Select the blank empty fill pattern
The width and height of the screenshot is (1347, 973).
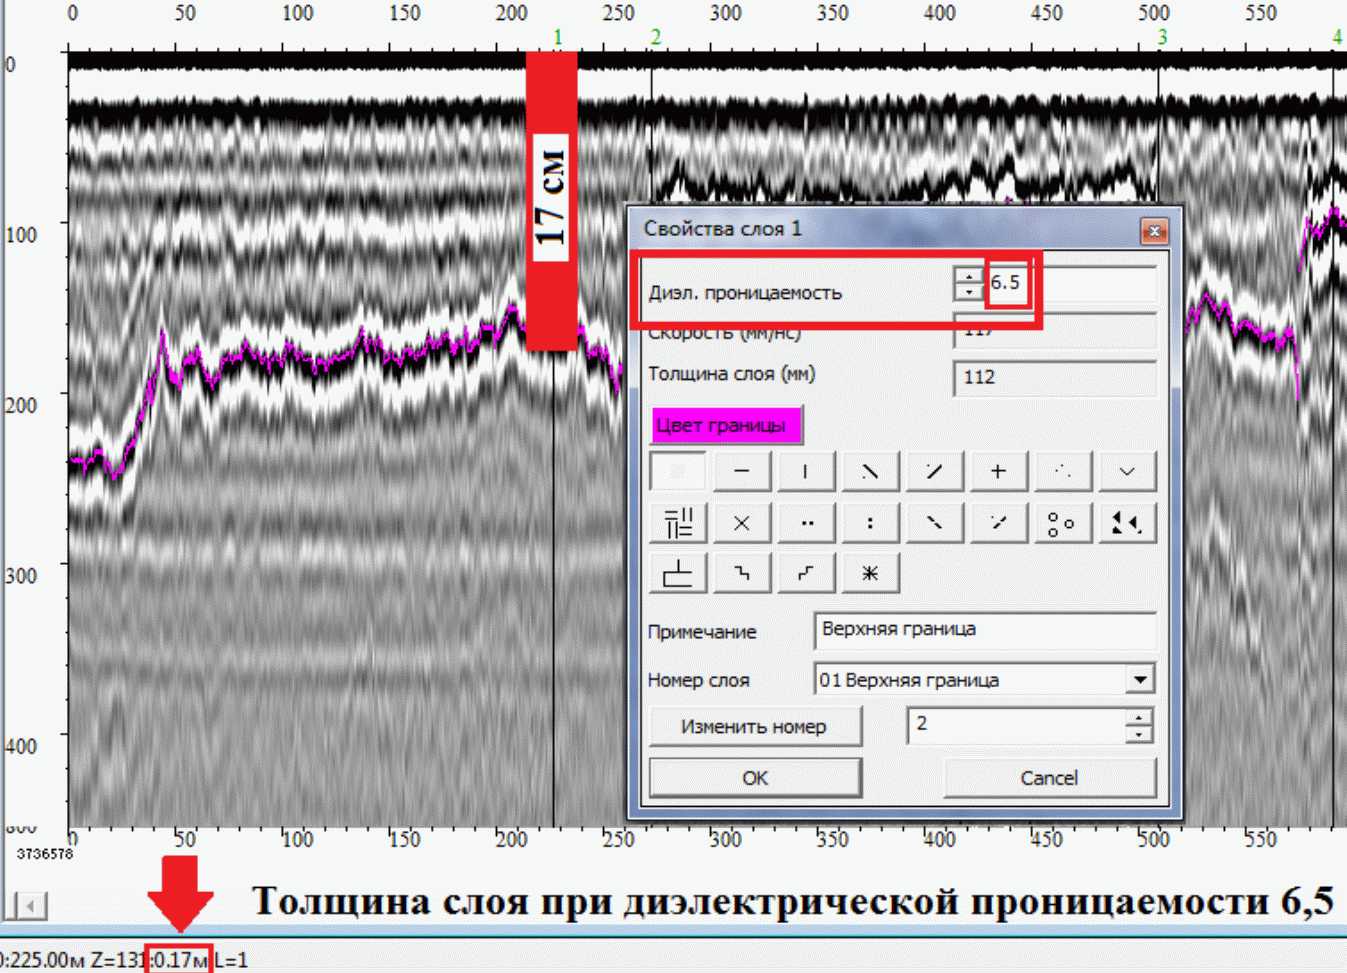pos(678,471)
